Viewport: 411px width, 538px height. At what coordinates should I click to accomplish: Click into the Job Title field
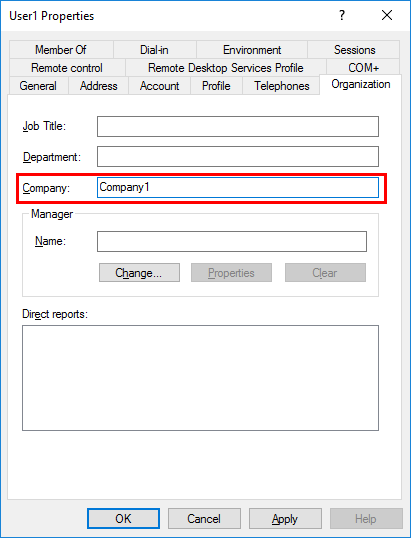click(x=238, y=126)
